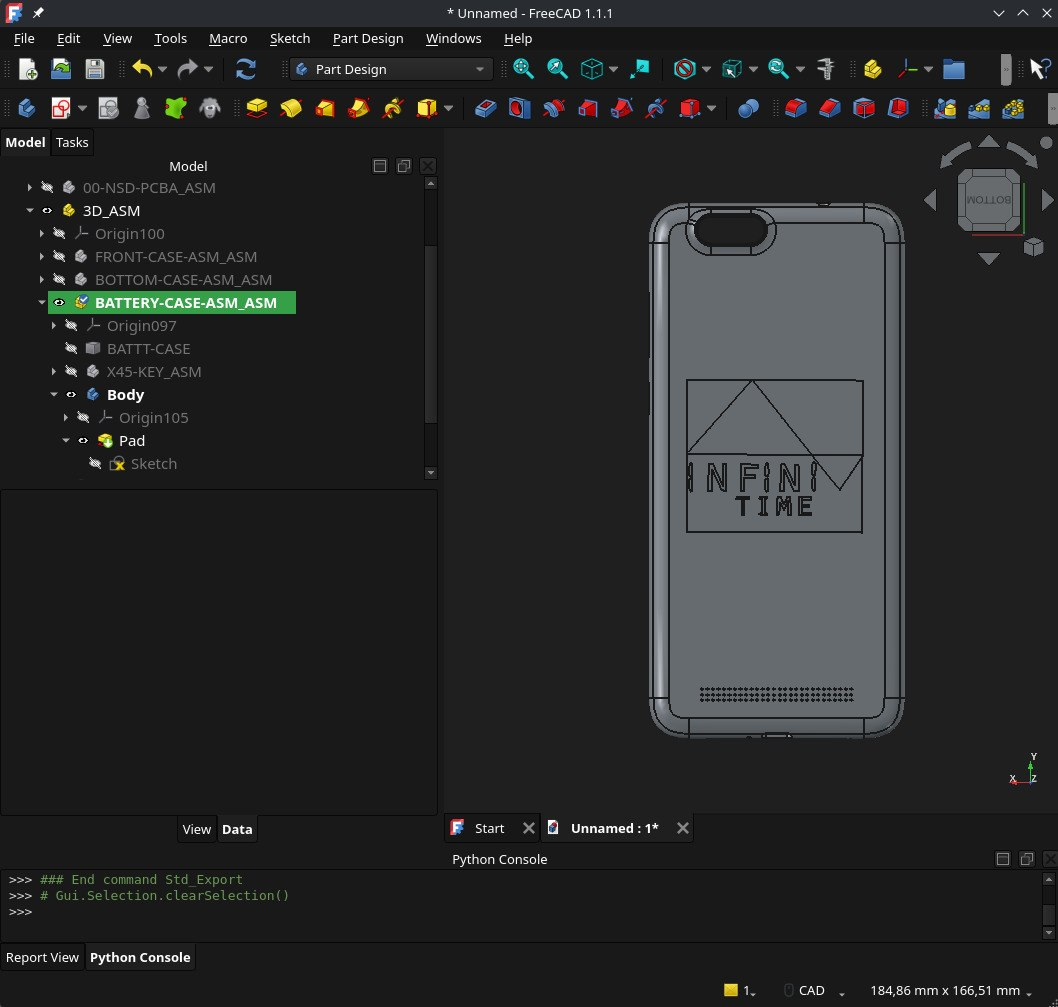Image resolution: width=1058 pixels, height=1007 pixels.
Task: Hide BATTERY-CASE-ASM_ASM with its eye icon
Action: tap(59, 302)
